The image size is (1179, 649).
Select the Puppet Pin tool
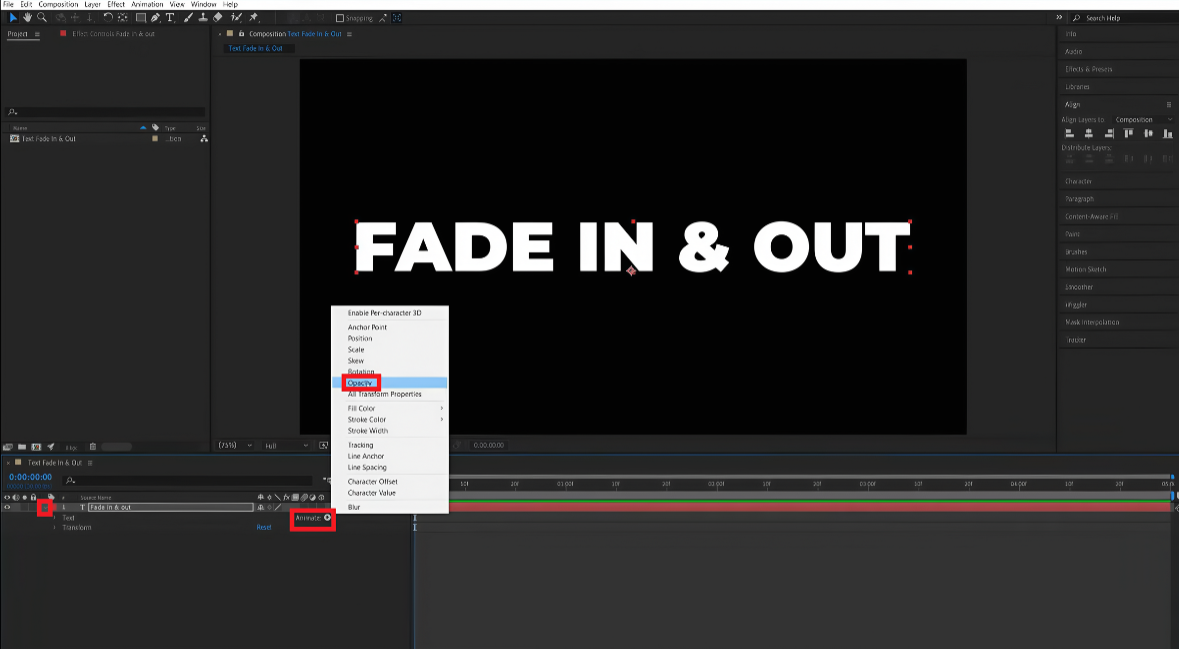[x=253, y=17]
